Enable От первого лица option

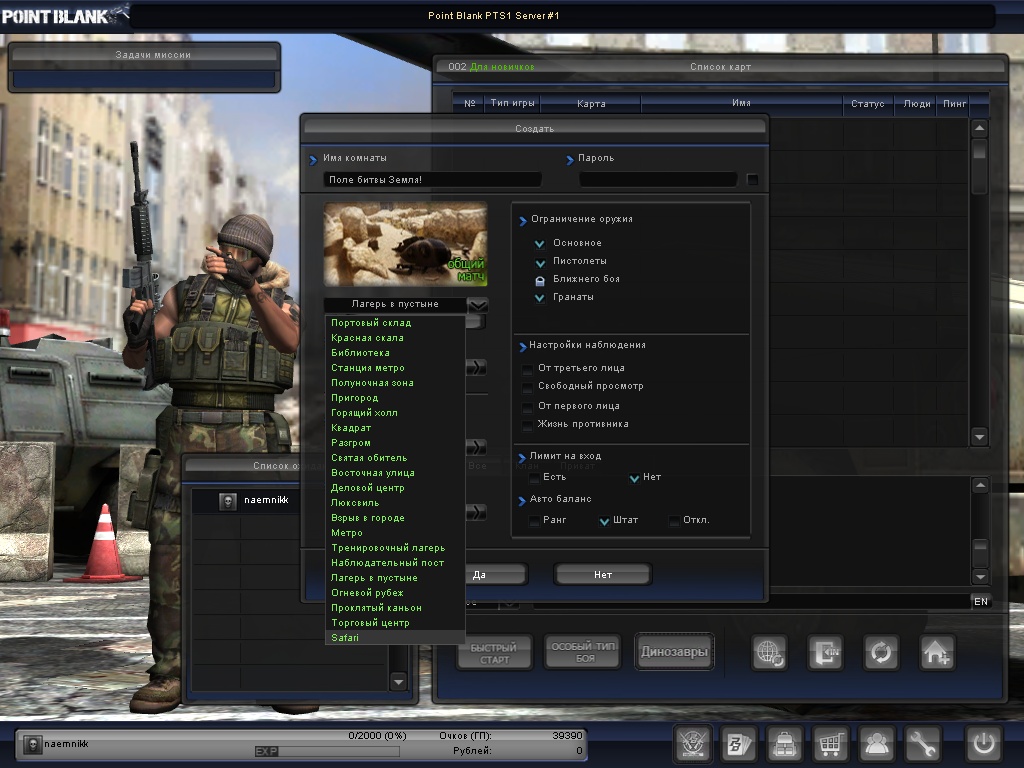click(527, 407)
